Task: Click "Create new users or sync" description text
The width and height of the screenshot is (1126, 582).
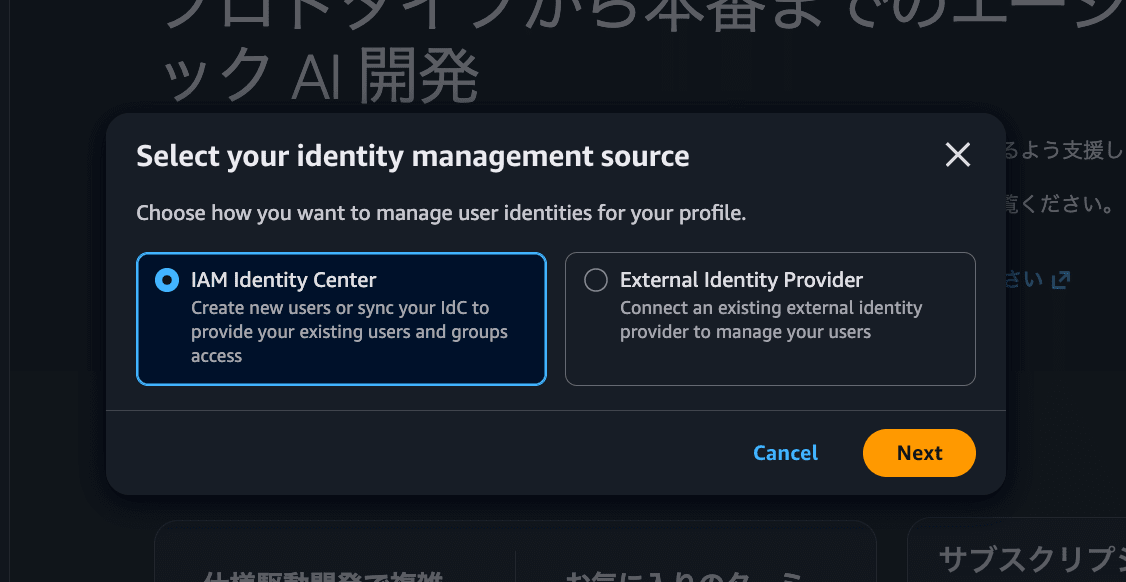Action: coord(349,332)
